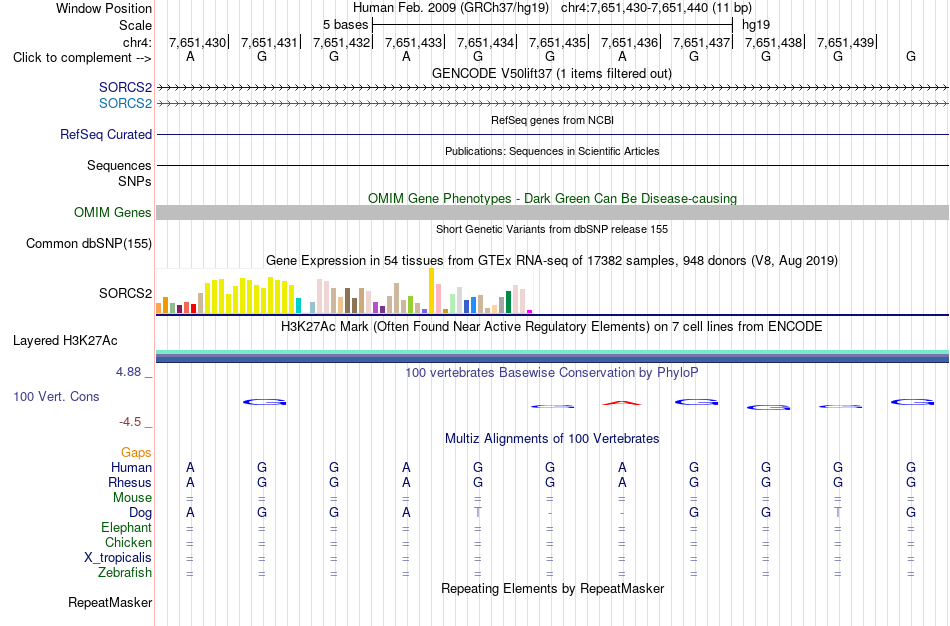Select the Human species row label

coord(131,468)
